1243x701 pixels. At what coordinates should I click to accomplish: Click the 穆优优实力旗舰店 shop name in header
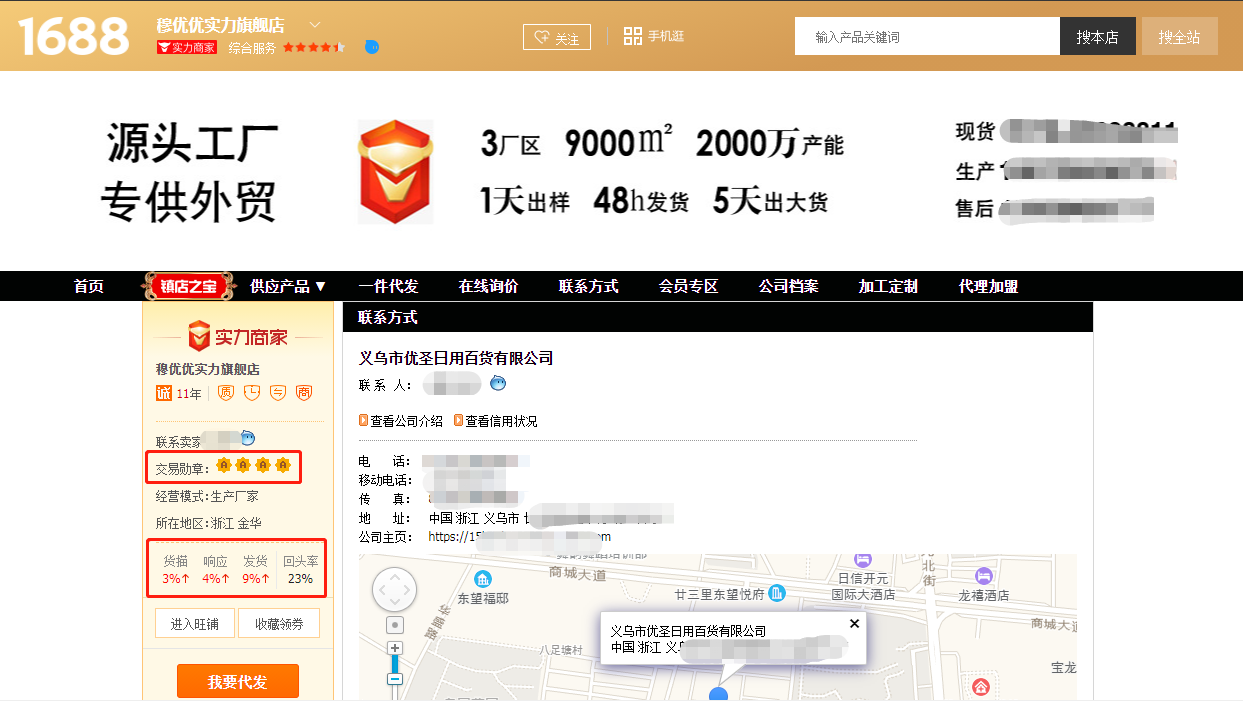[221, 25]
